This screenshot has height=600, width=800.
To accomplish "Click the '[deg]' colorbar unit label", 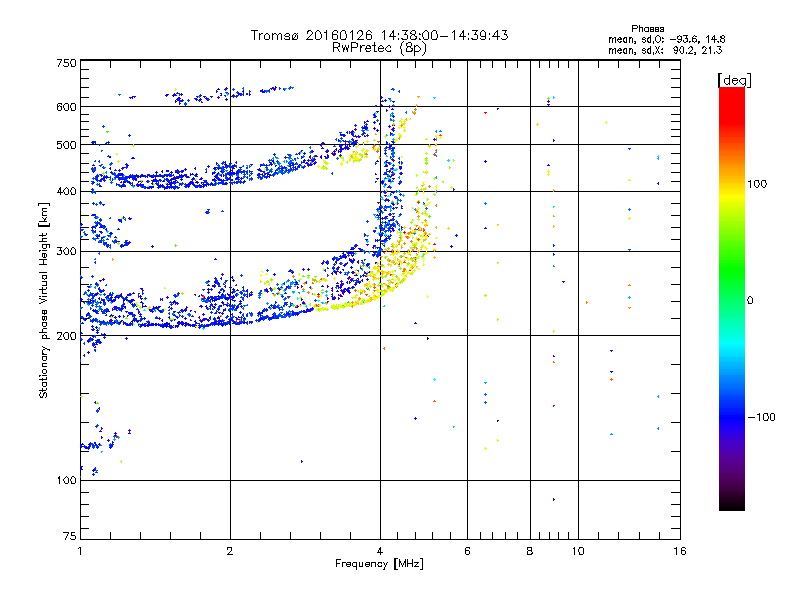I will point(734,80).
